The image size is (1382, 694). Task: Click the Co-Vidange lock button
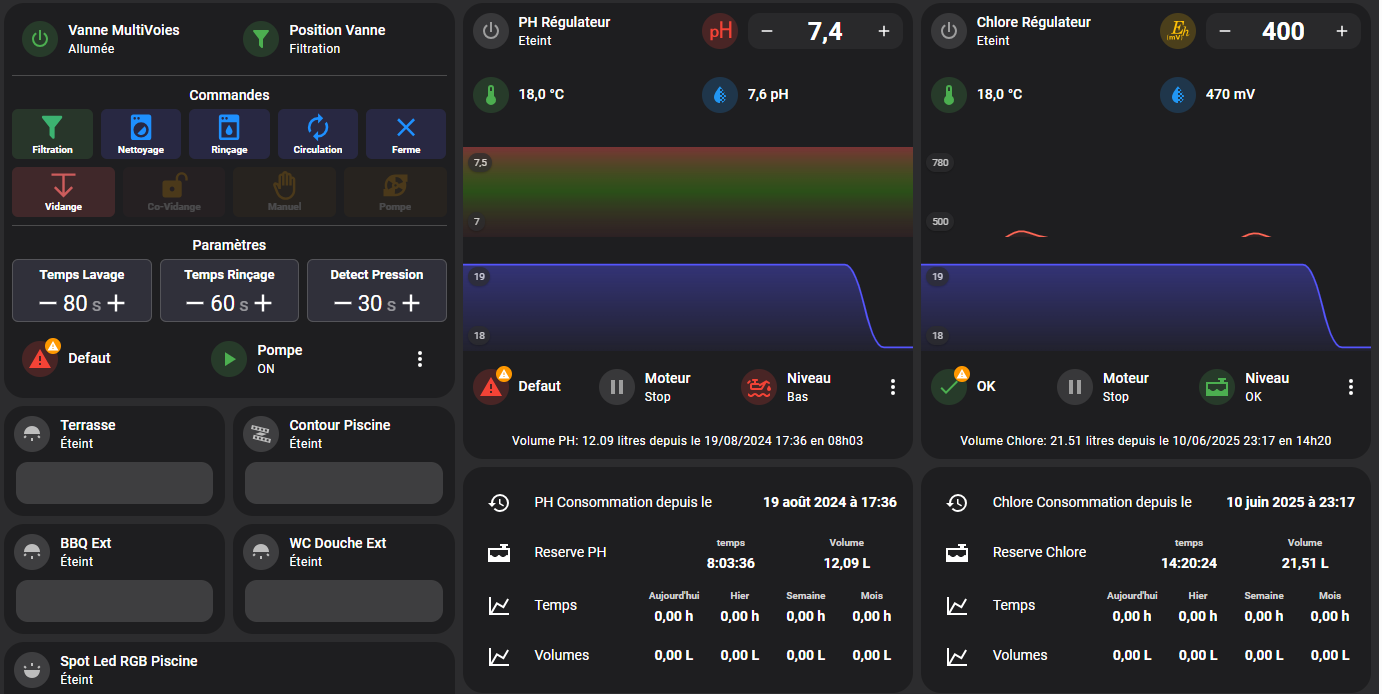pos(174,192)
